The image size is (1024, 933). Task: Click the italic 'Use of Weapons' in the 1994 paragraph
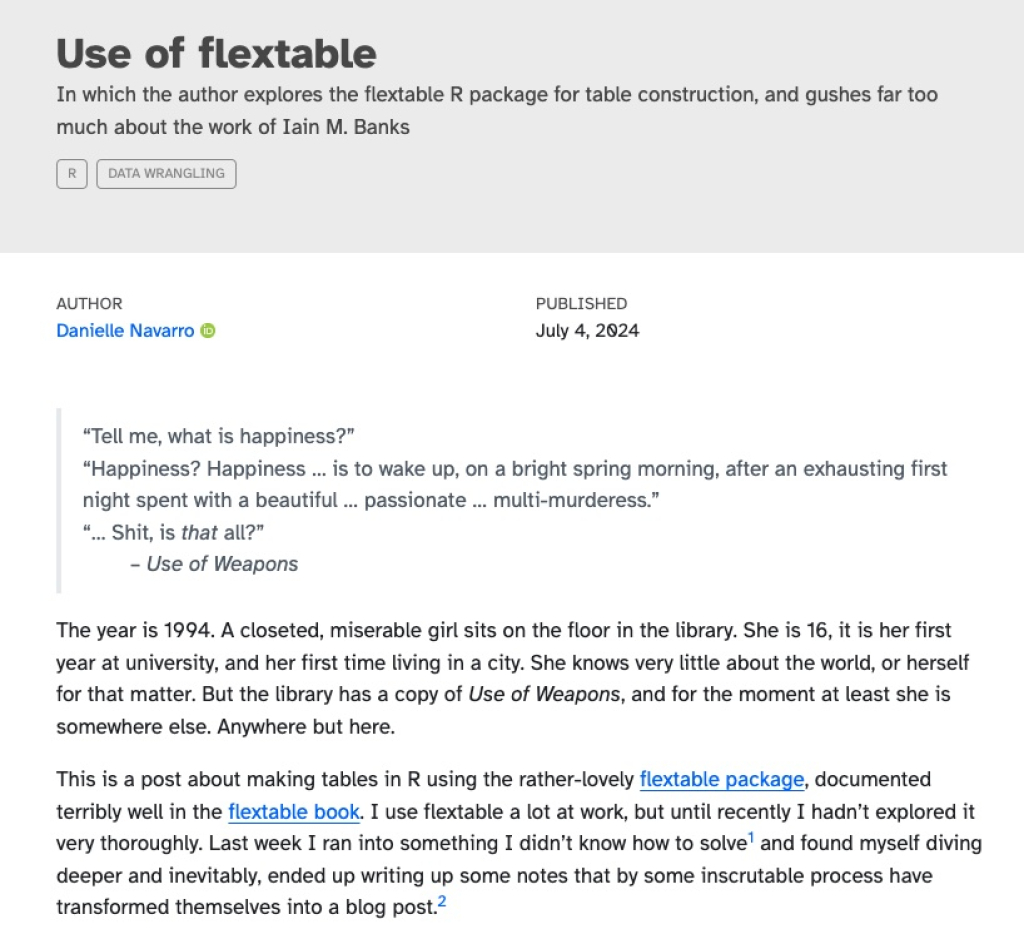click(x=544, y=694)
